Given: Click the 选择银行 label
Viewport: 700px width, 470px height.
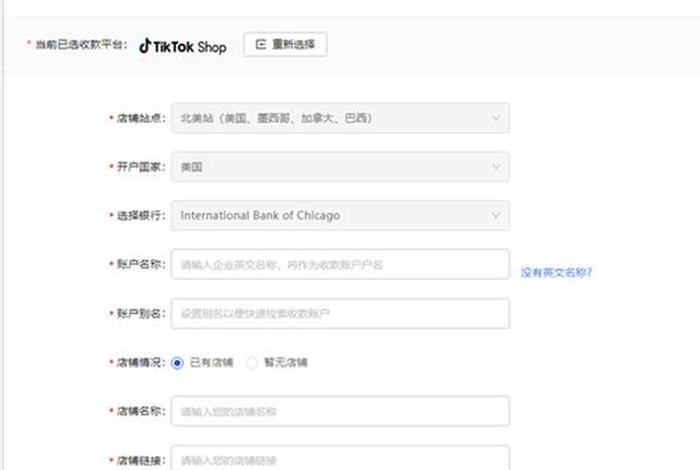Looking at the screenshot, I should click(141, 216).
